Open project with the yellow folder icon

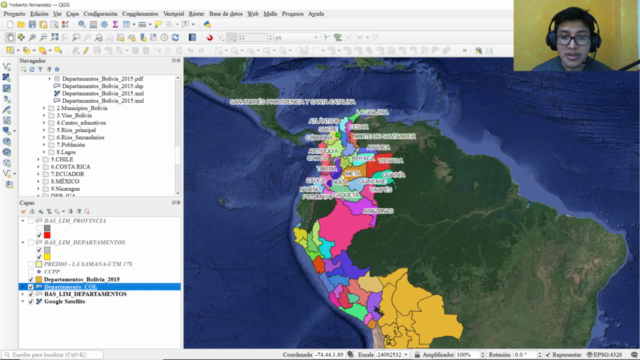(x=21, y=25)
